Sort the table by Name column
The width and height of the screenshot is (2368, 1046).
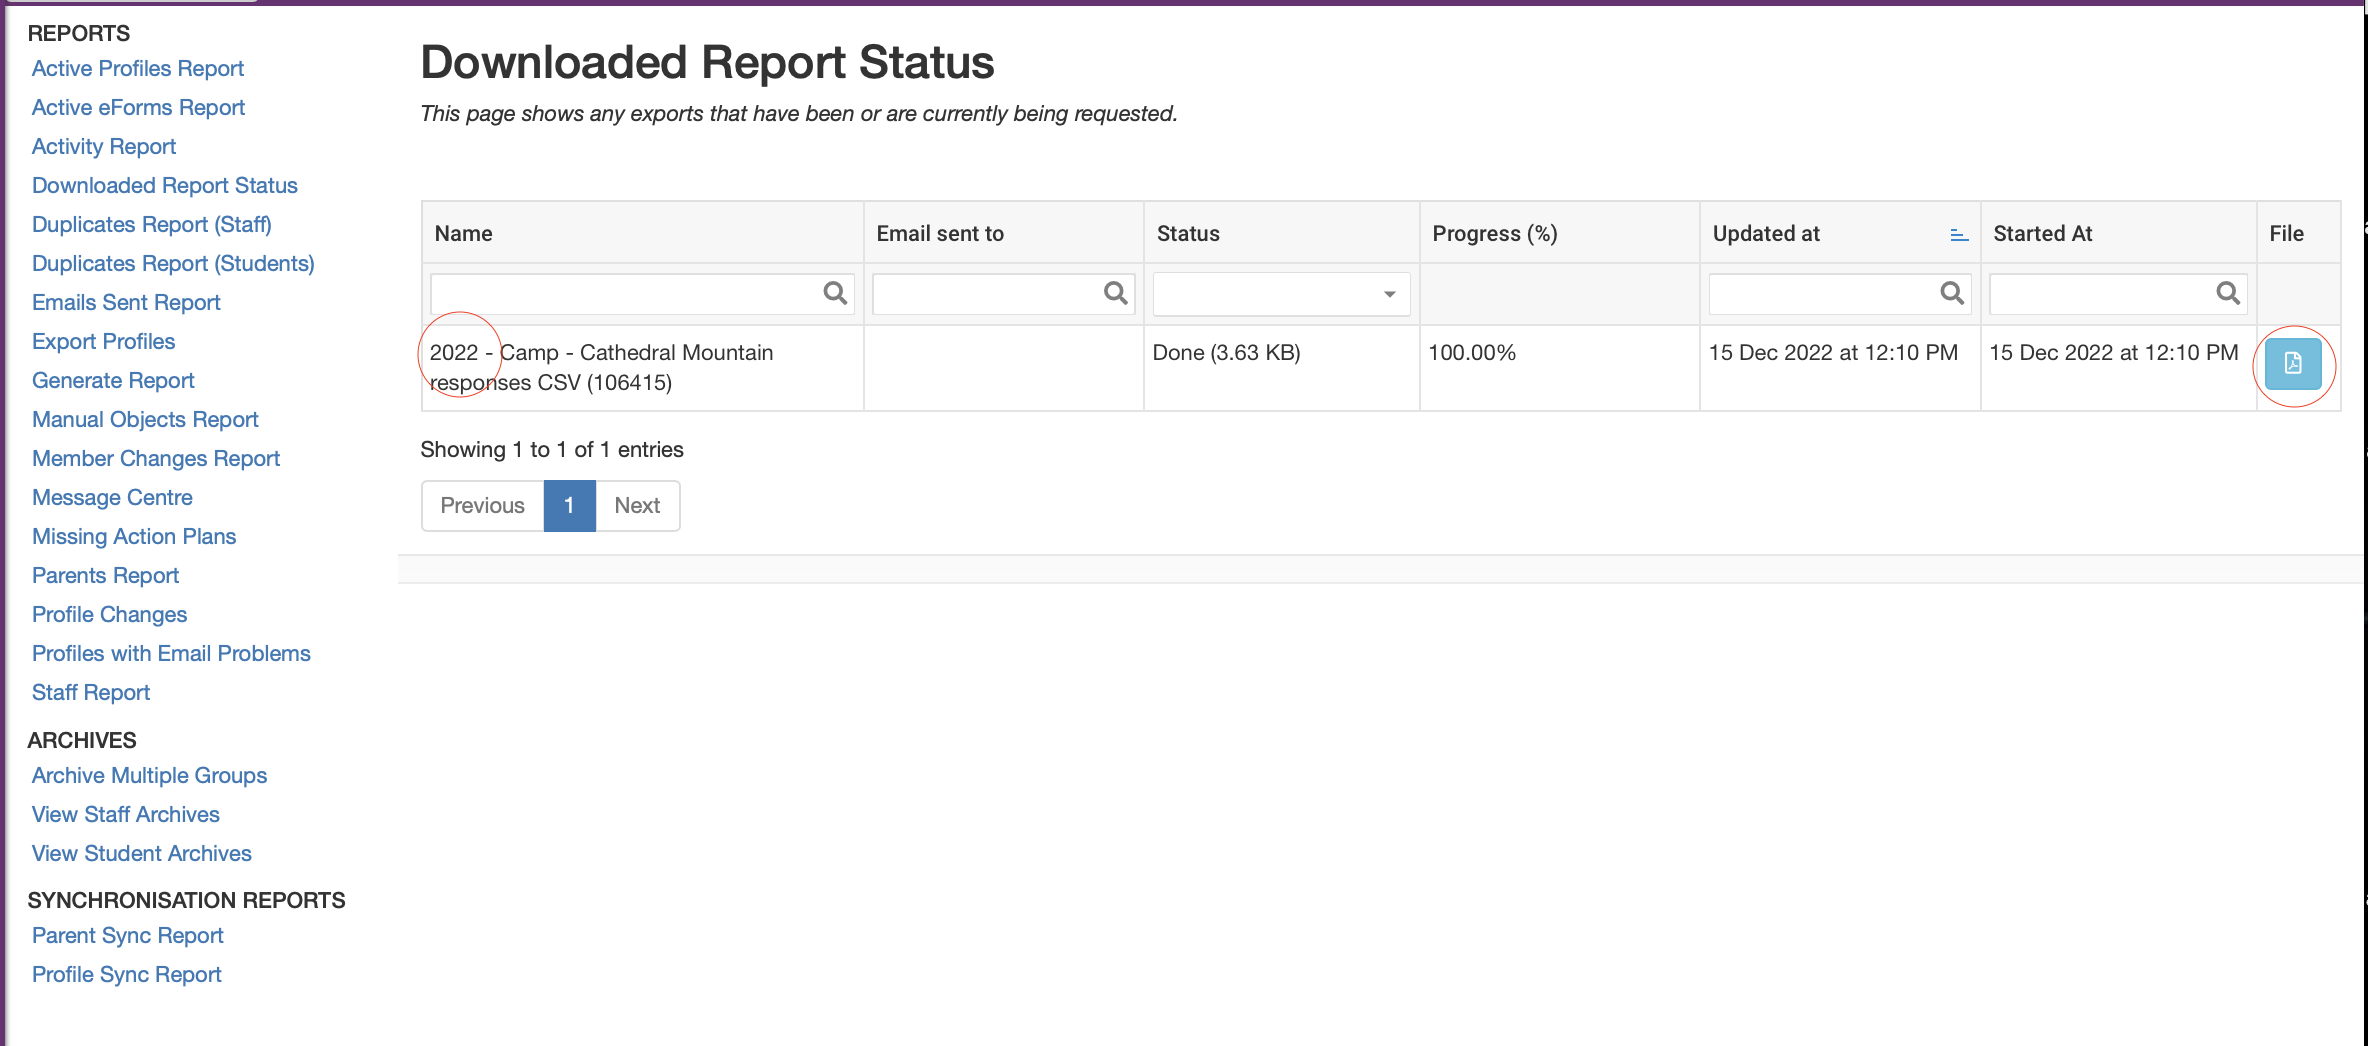pyautogui.click(x=464, y=234)
